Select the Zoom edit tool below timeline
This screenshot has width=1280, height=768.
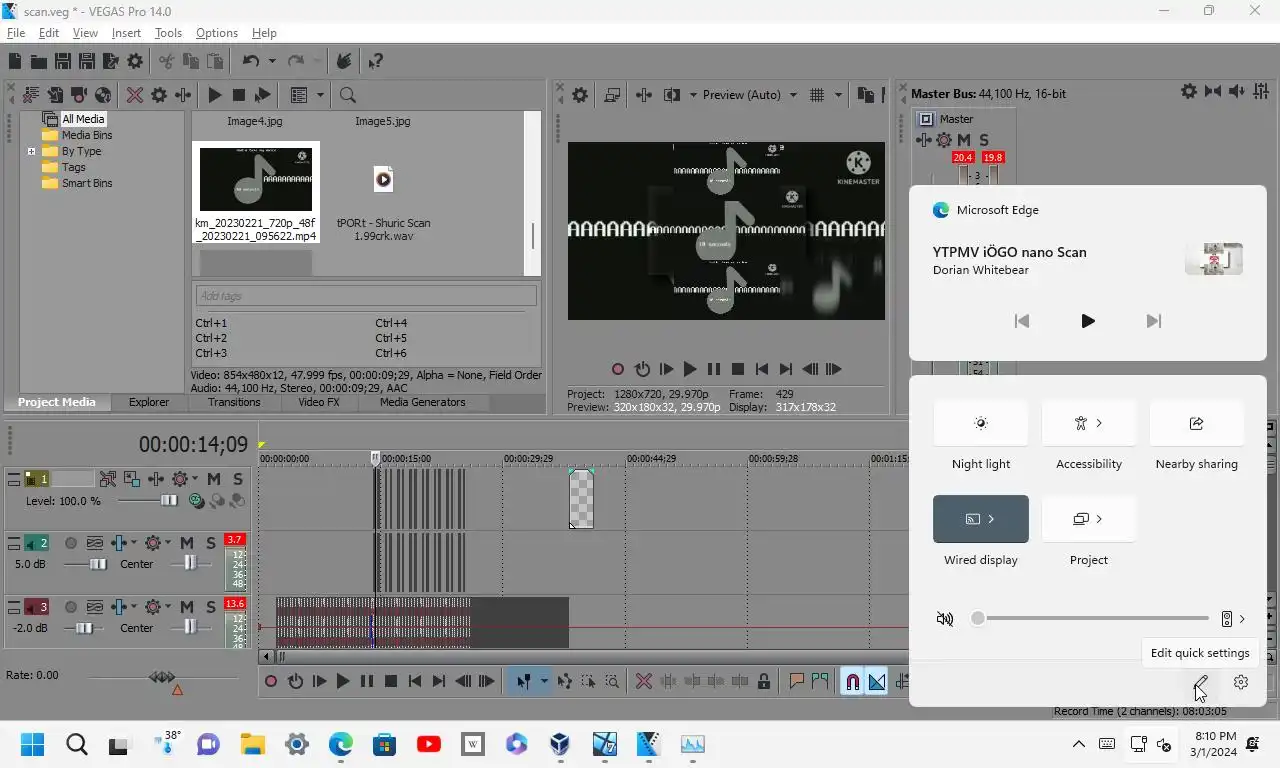tap(612, 681)
